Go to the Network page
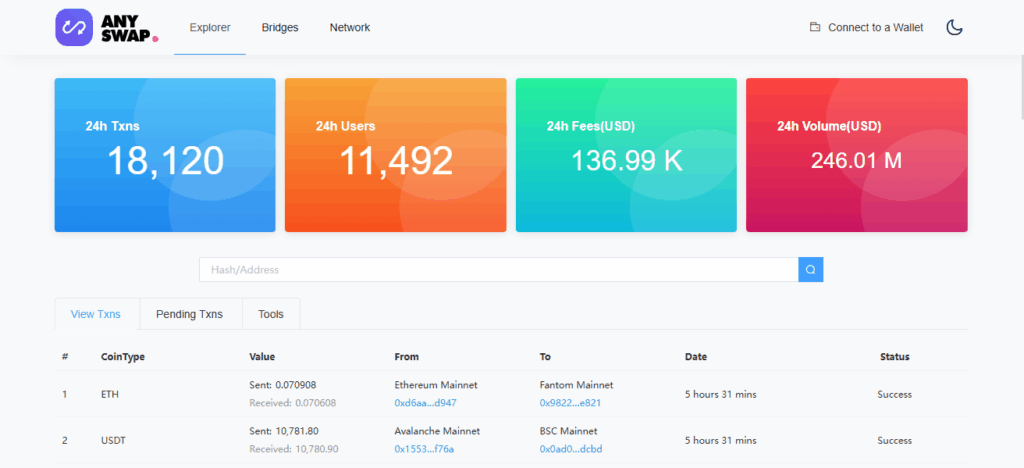The width and height of the screenshot is (1024, 468). coord(350,27)
